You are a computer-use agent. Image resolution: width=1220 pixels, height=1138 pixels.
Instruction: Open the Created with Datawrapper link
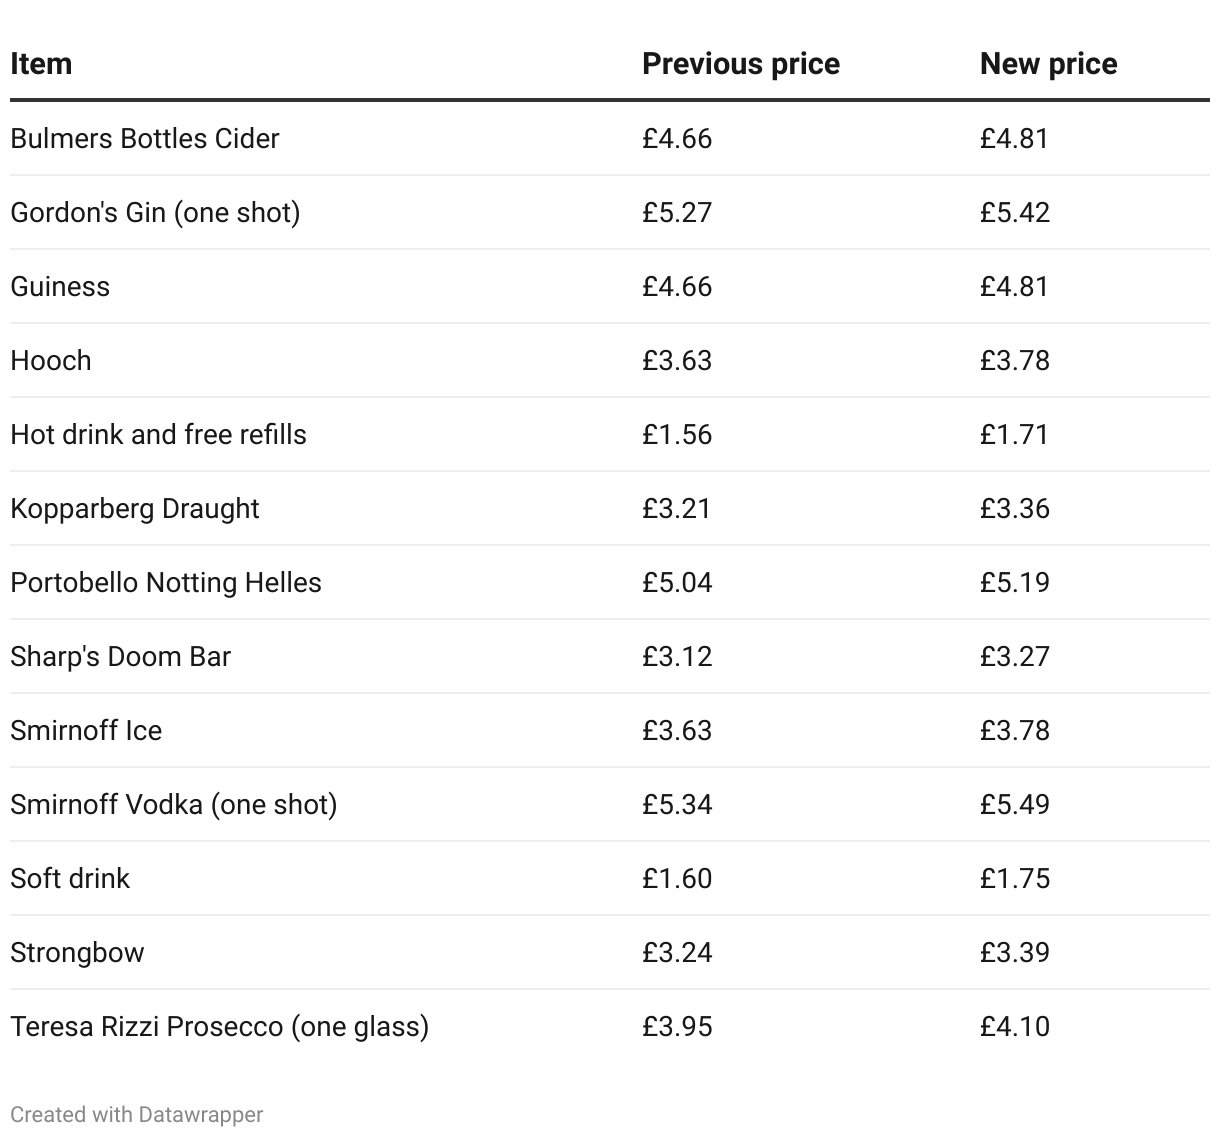pos(137,1114)
